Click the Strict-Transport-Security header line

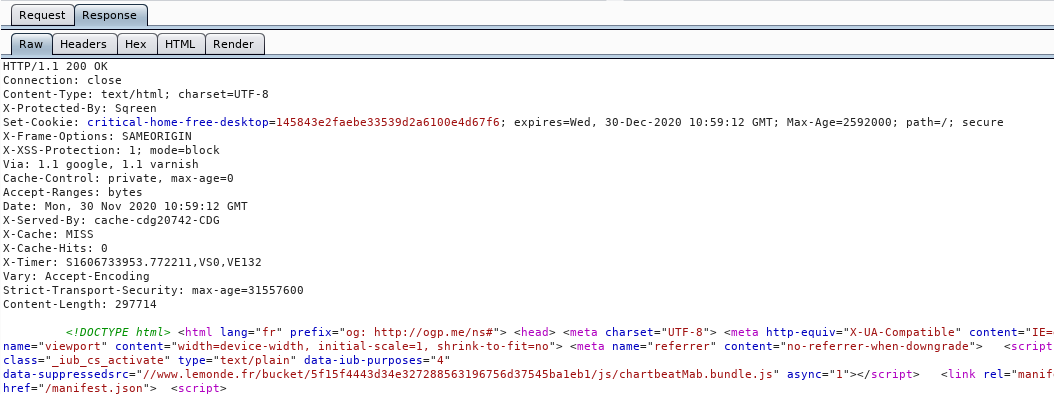[153, 290]
